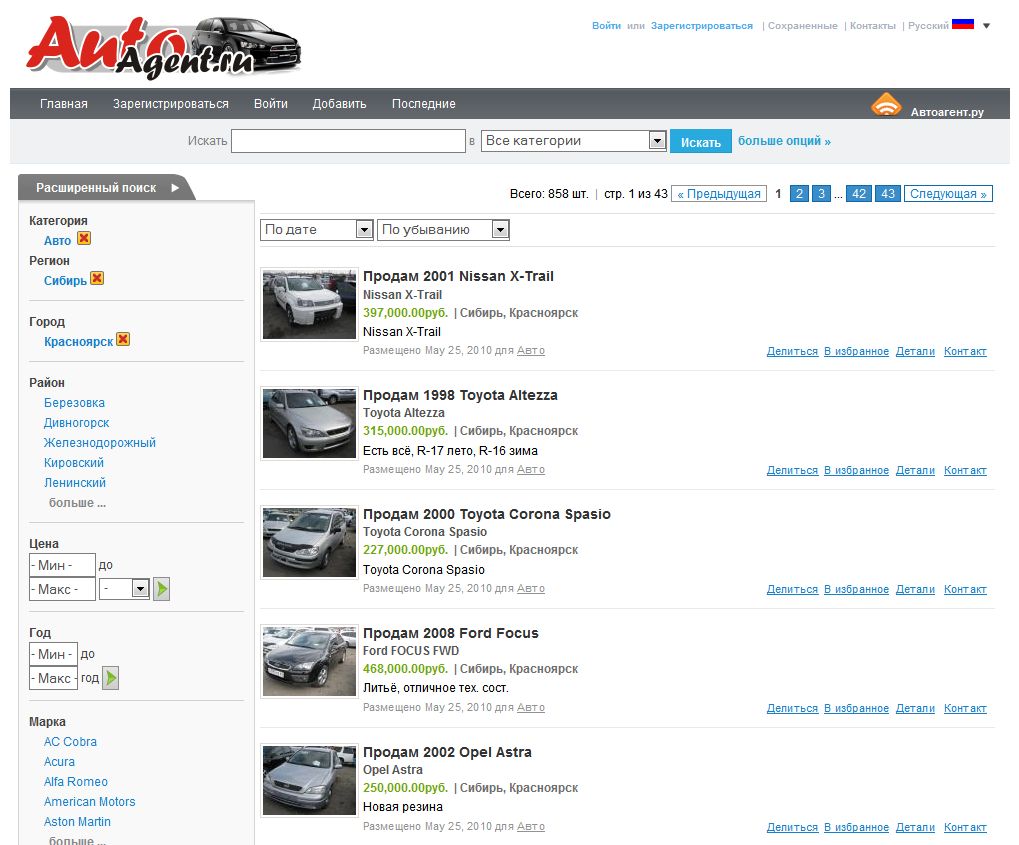
Task: Open the Toyota Altezza thumbnail
Action: 309,423
